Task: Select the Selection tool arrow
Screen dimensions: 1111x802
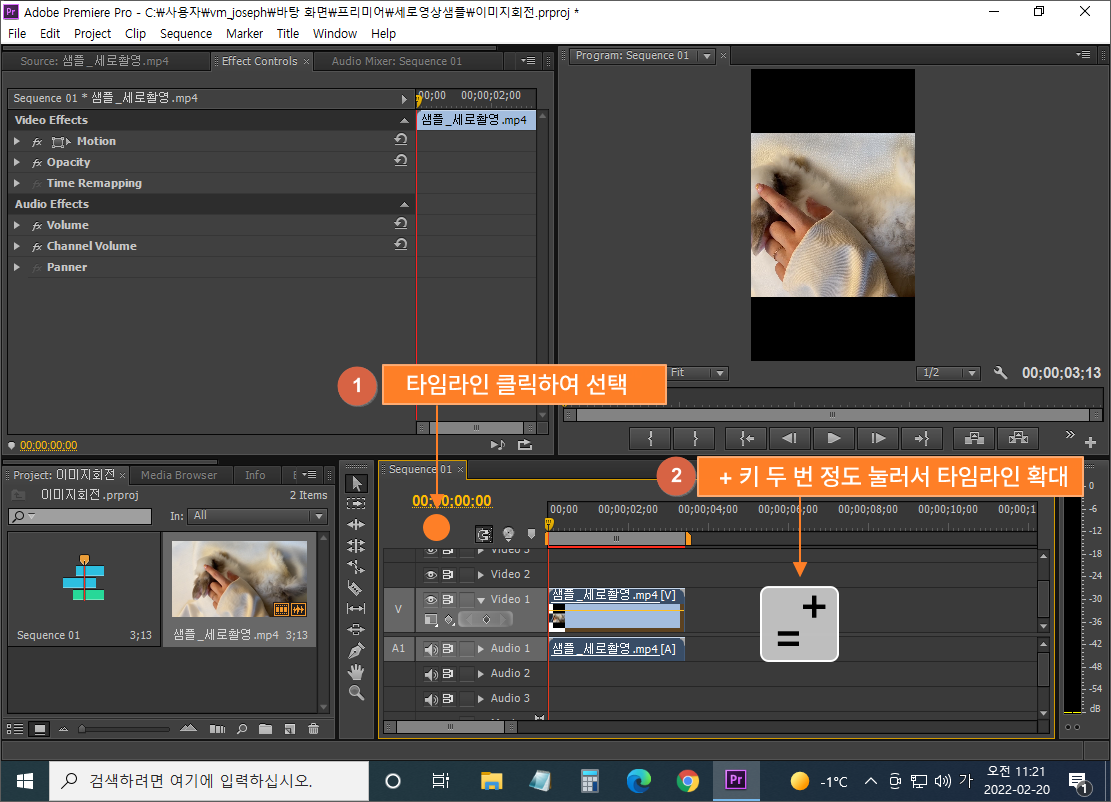Action: (356, 483)
